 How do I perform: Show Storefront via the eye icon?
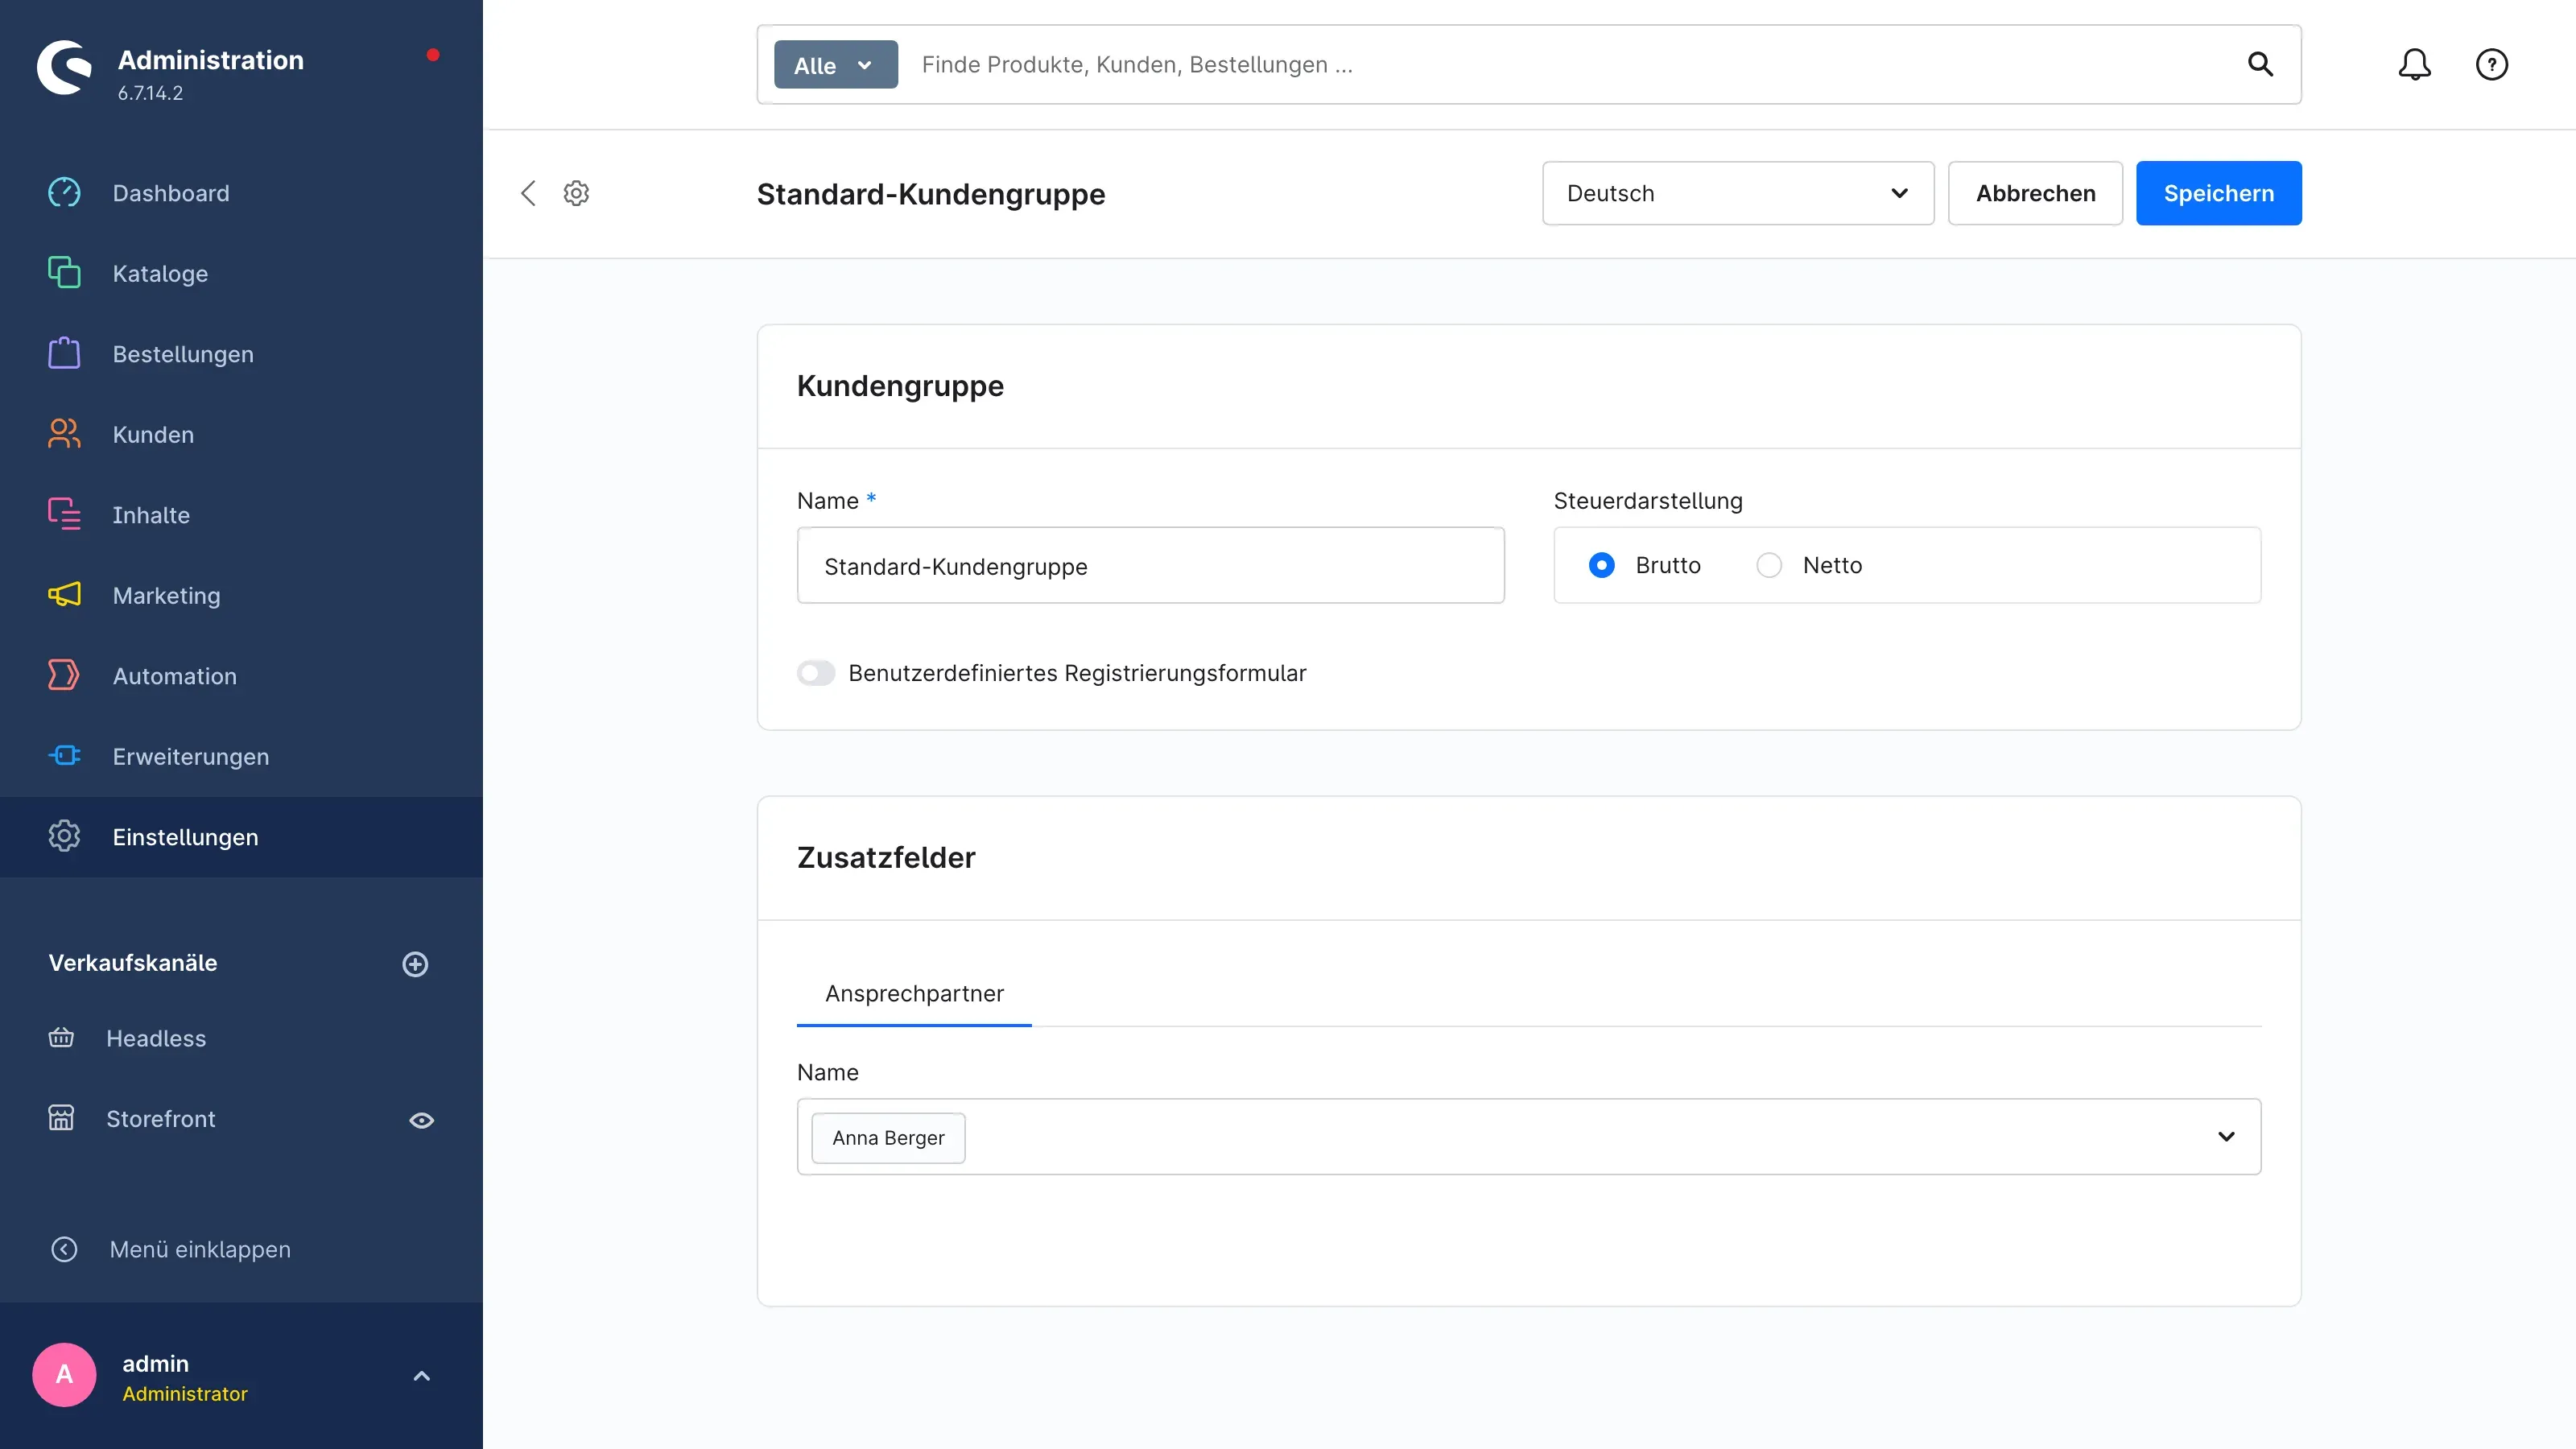421,1120
